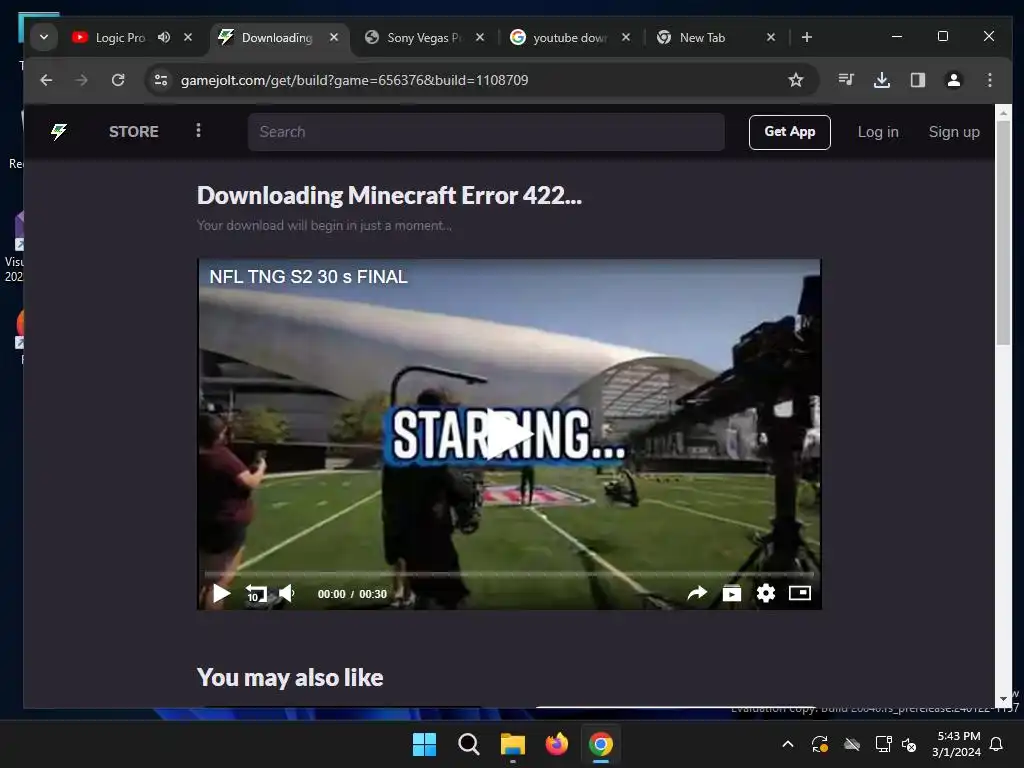Open a new browser tab
Image resolution: width=1024 pixels, height=768 pixels.
point(807,37)
